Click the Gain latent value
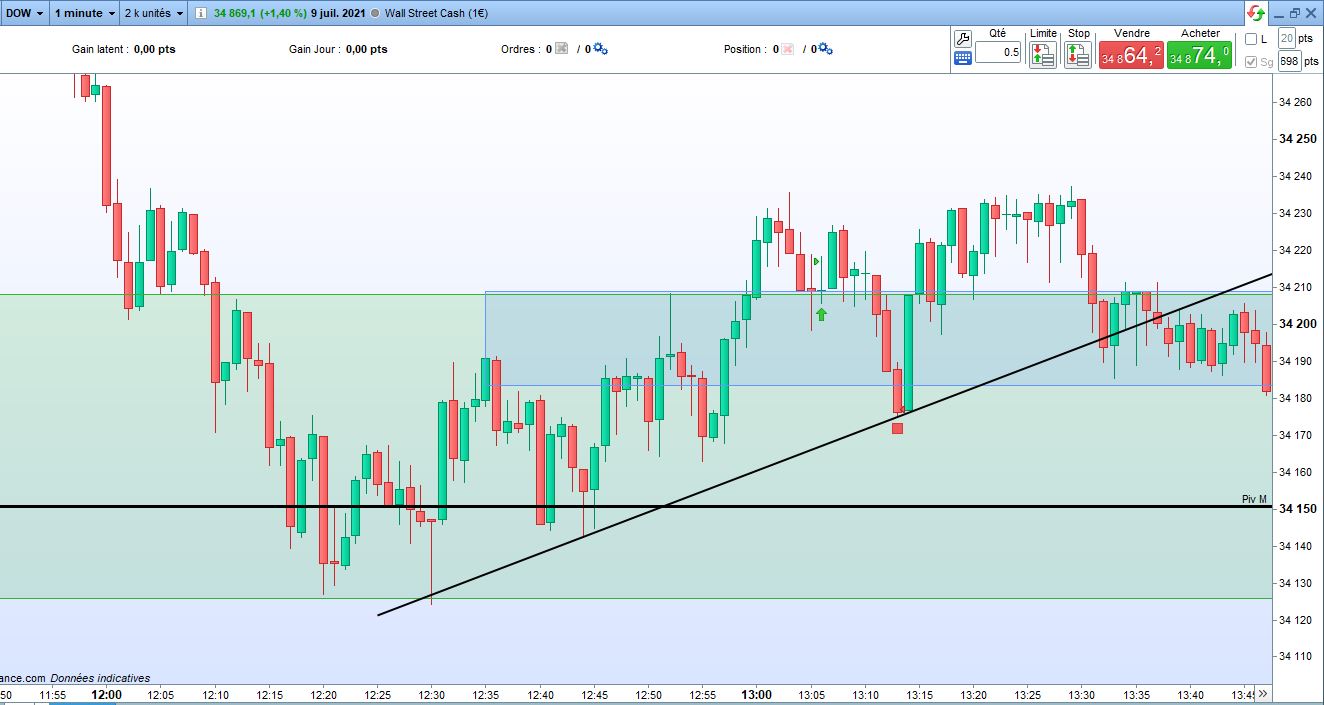 (154, 49)
